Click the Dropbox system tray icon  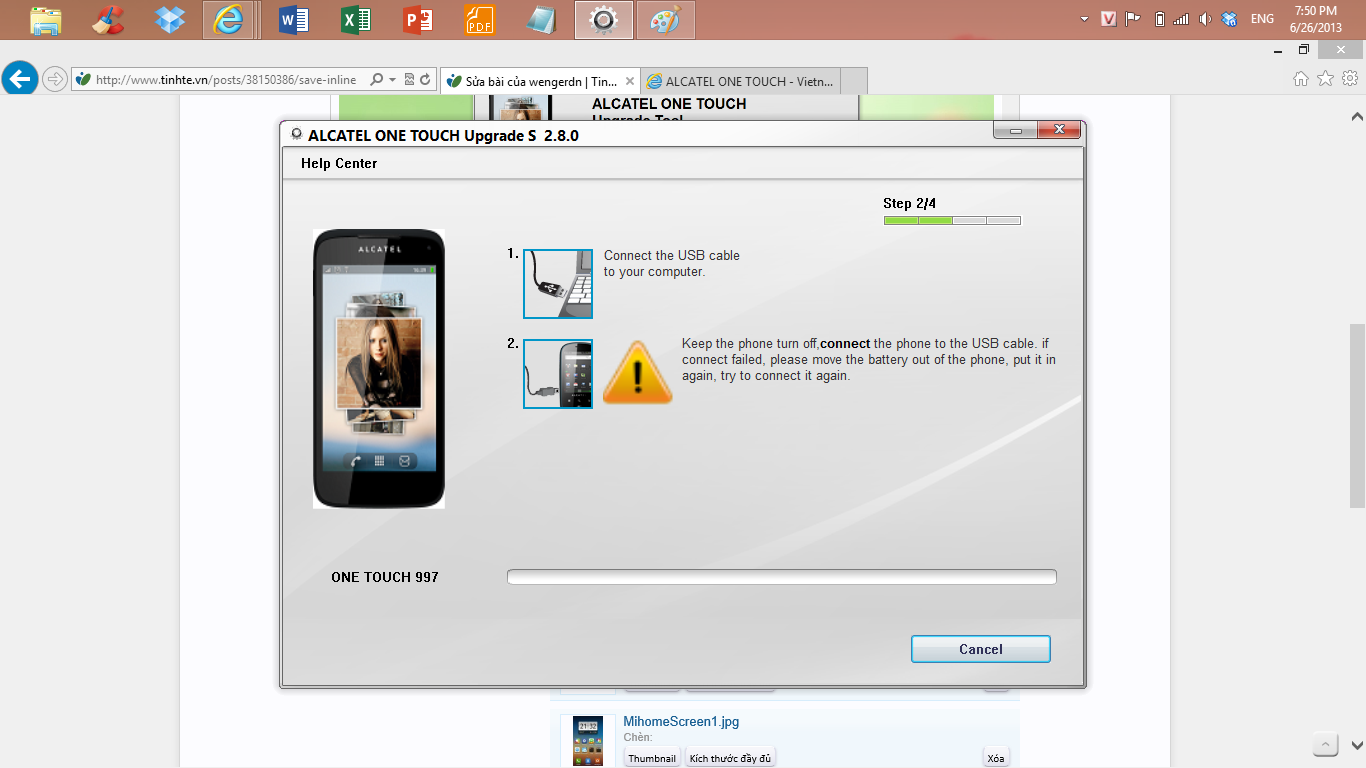coord(1230,19)
